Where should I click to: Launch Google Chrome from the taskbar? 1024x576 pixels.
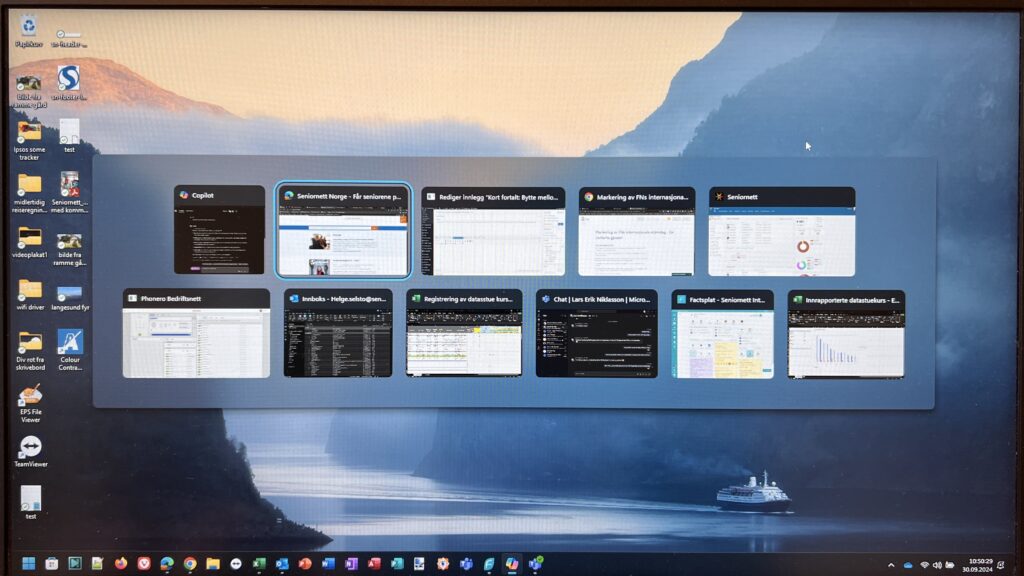tap(188, 562)
